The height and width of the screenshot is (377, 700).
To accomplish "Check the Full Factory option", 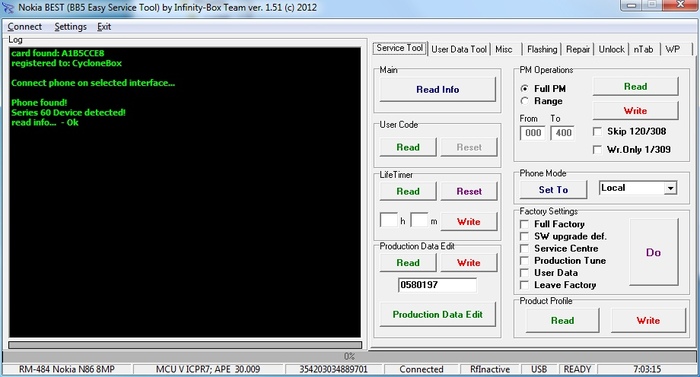I will click(x=525, y=224).
